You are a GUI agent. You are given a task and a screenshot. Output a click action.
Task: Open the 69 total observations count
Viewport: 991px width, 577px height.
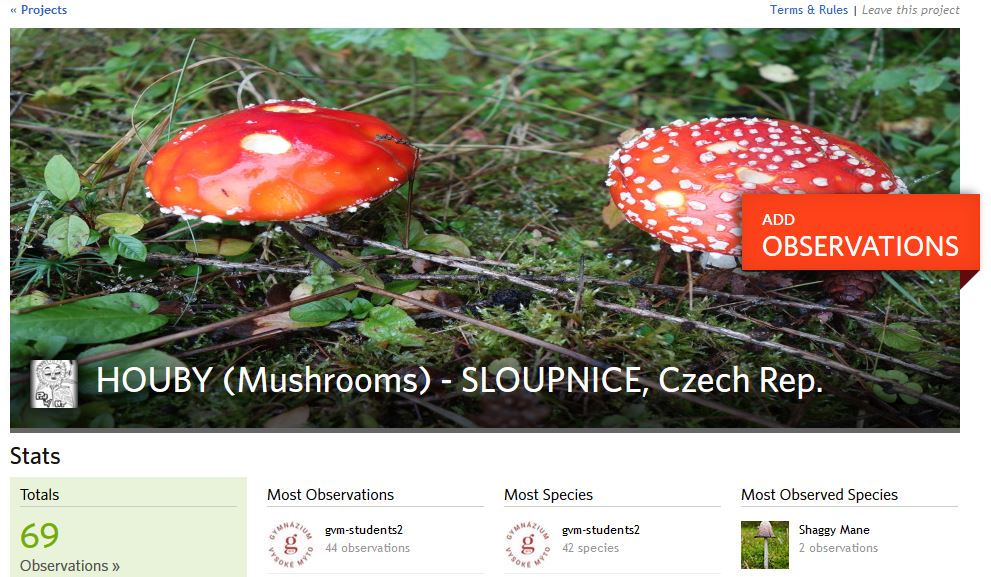39,536
